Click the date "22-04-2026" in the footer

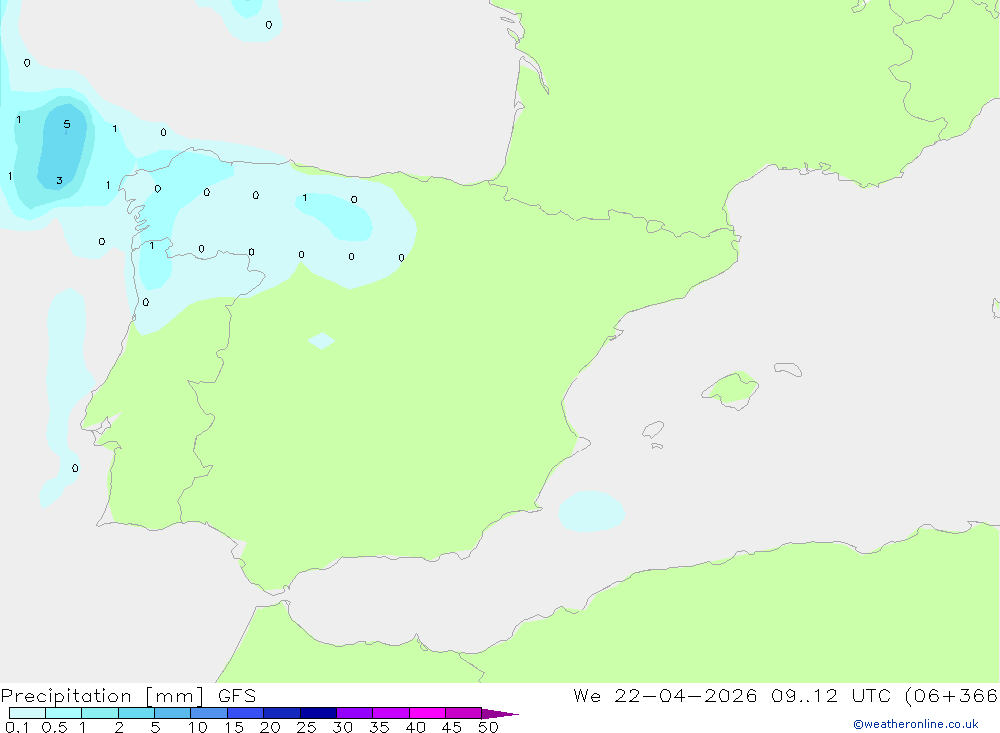(x=686, y=696)
